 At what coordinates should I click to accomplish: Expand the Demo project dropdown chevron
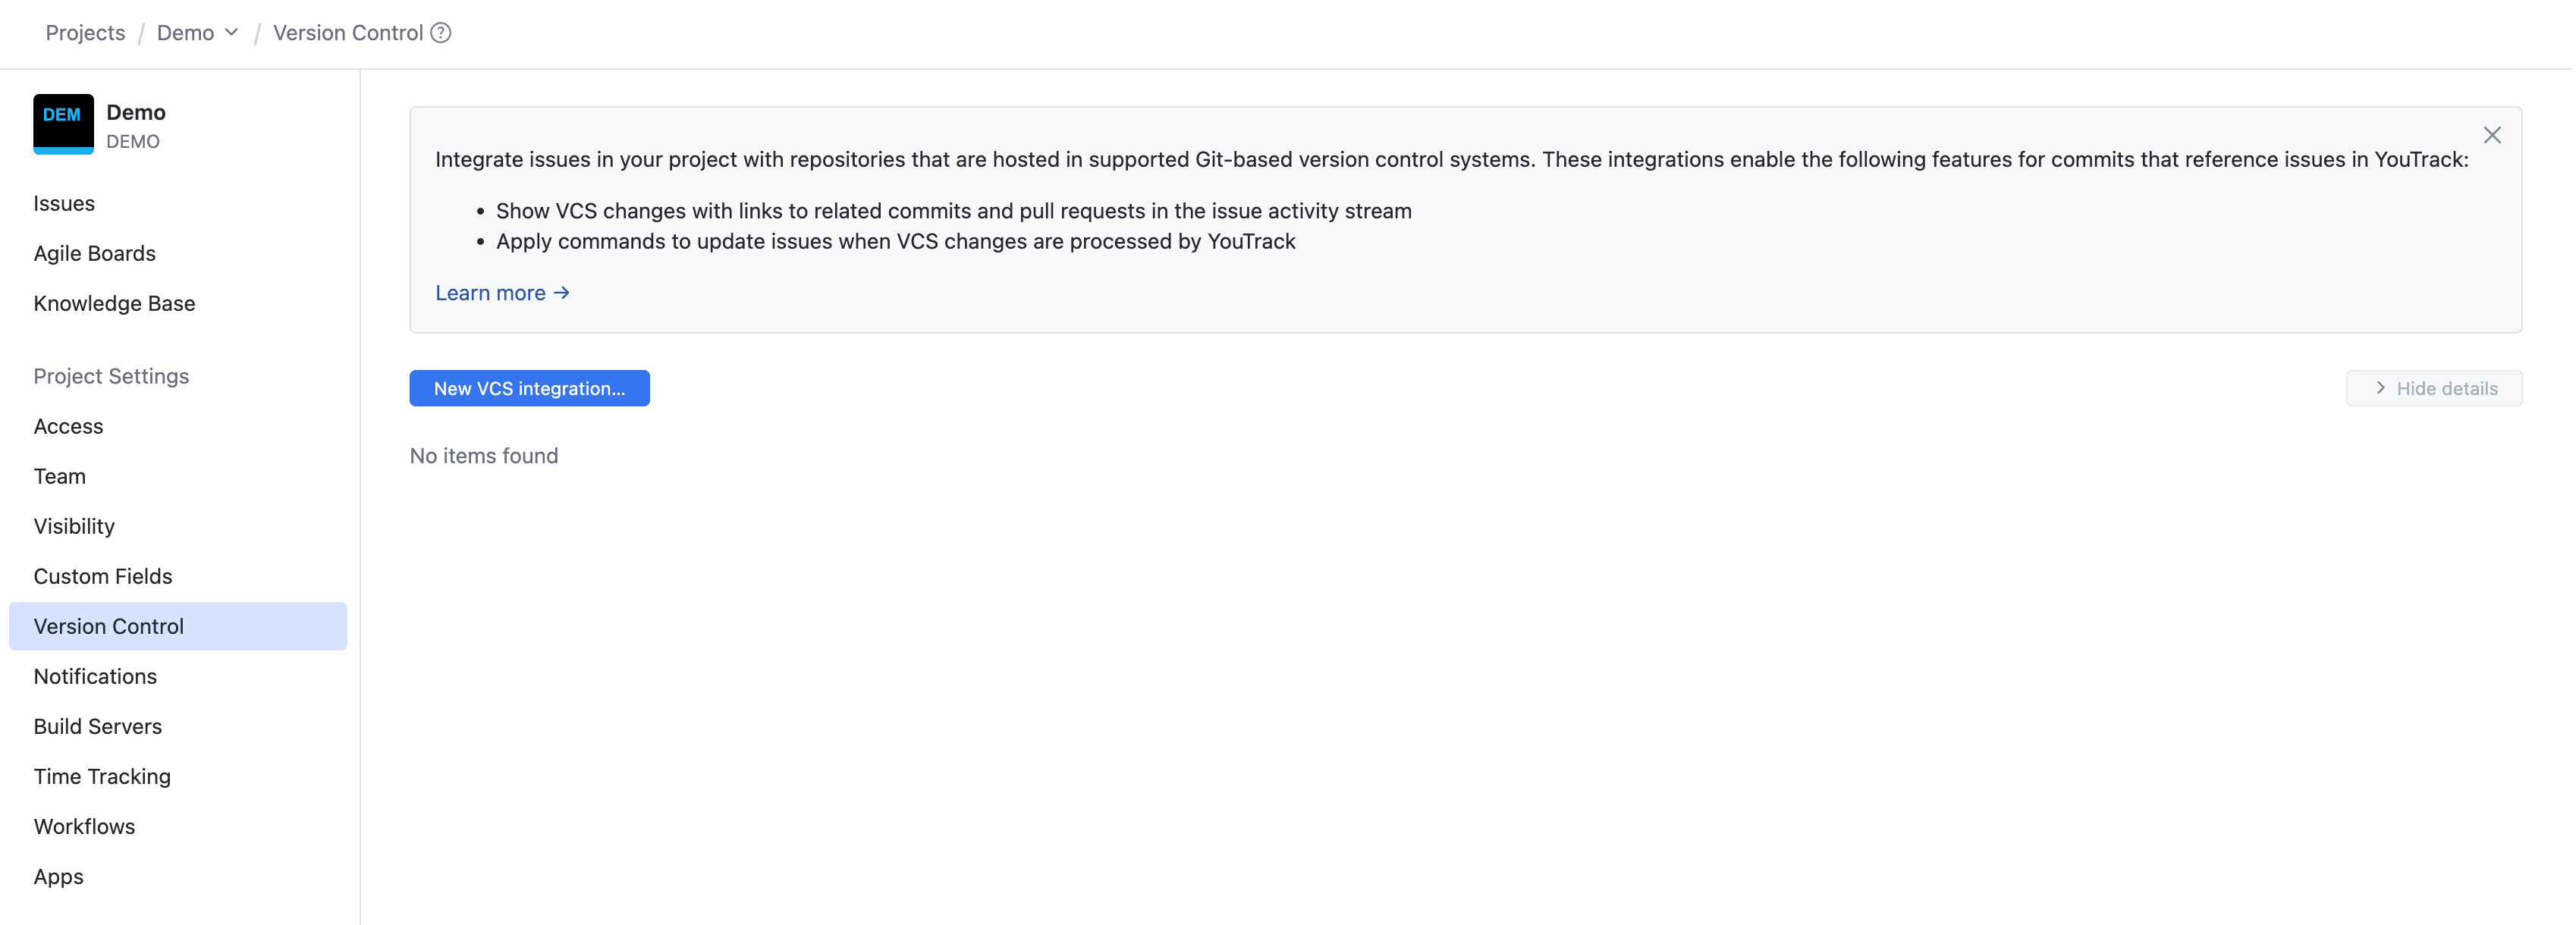[x=231, y=33]
